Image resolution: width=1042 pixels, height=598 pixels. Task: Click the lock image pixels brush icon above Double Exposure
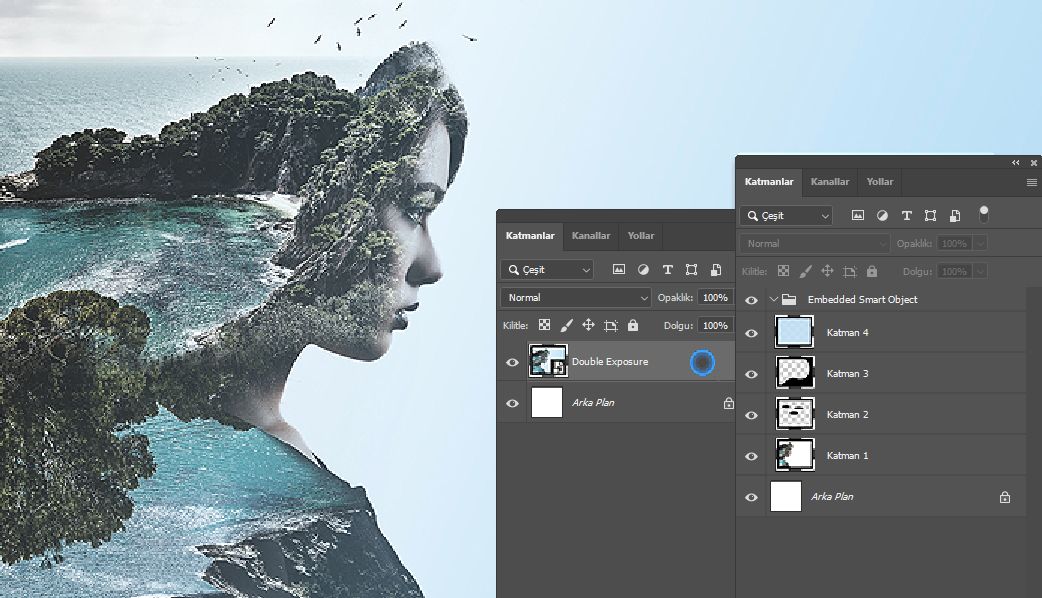(x=567, y=325)
